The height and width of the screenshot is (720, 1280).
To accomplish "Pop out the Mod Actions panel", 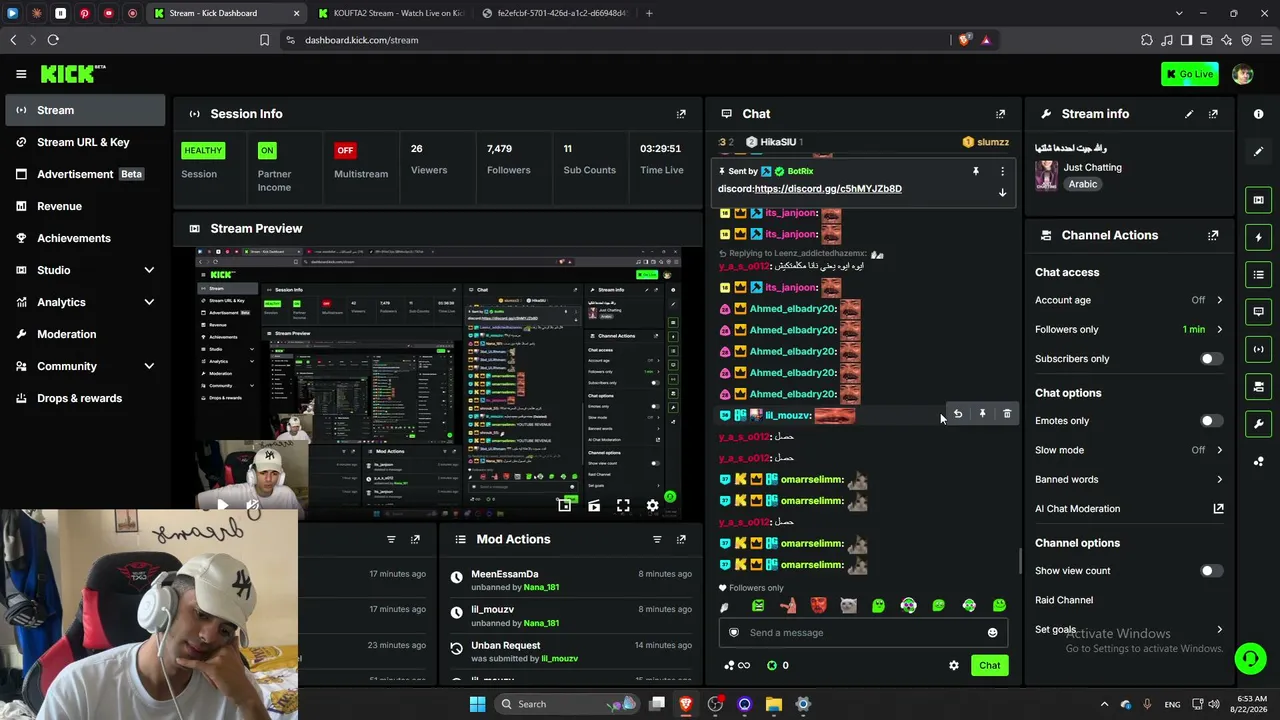I will pos(681,540).
